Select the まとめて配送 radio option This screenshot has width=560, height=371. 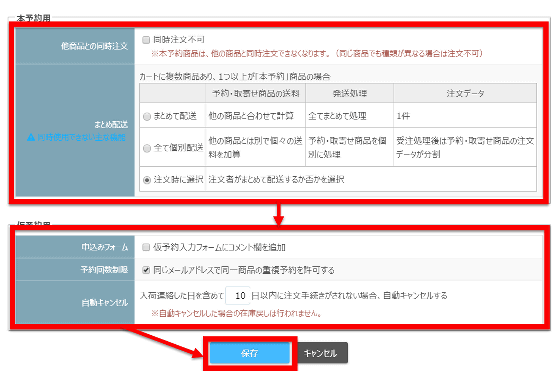click(x=147, y=116)
